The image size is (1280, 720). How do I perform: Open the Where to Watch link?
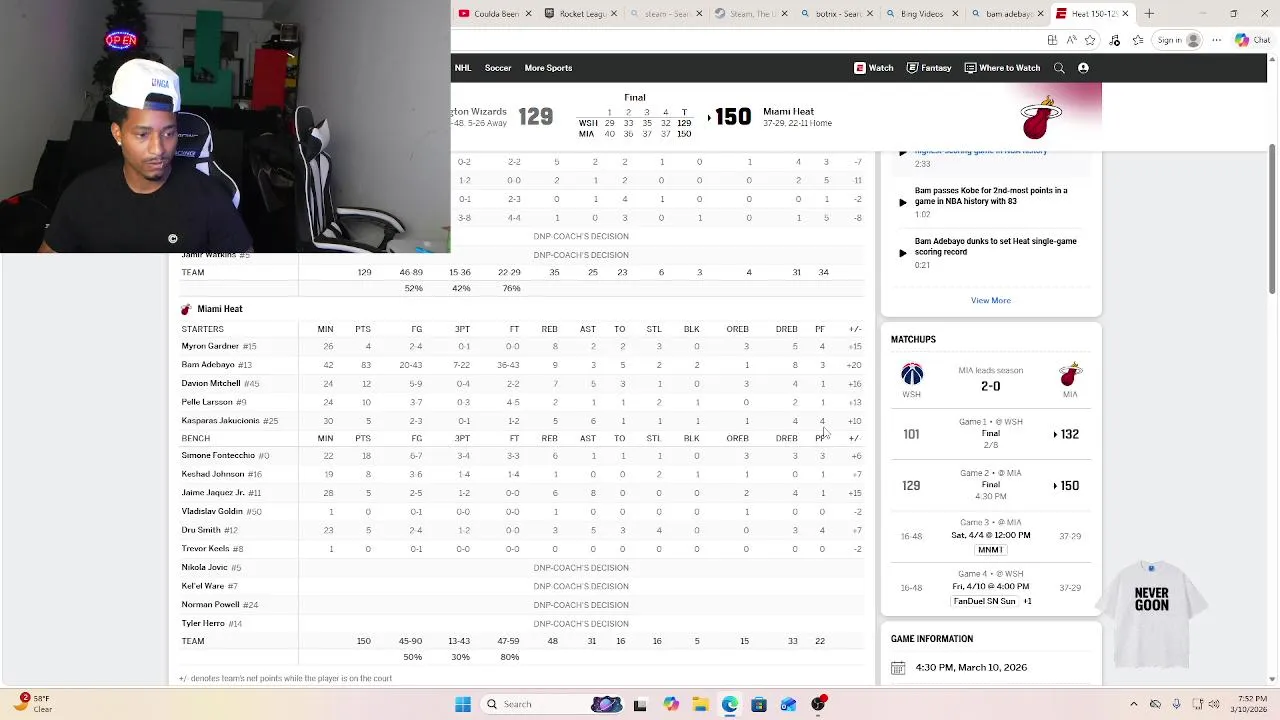(x=1002, y=68)
